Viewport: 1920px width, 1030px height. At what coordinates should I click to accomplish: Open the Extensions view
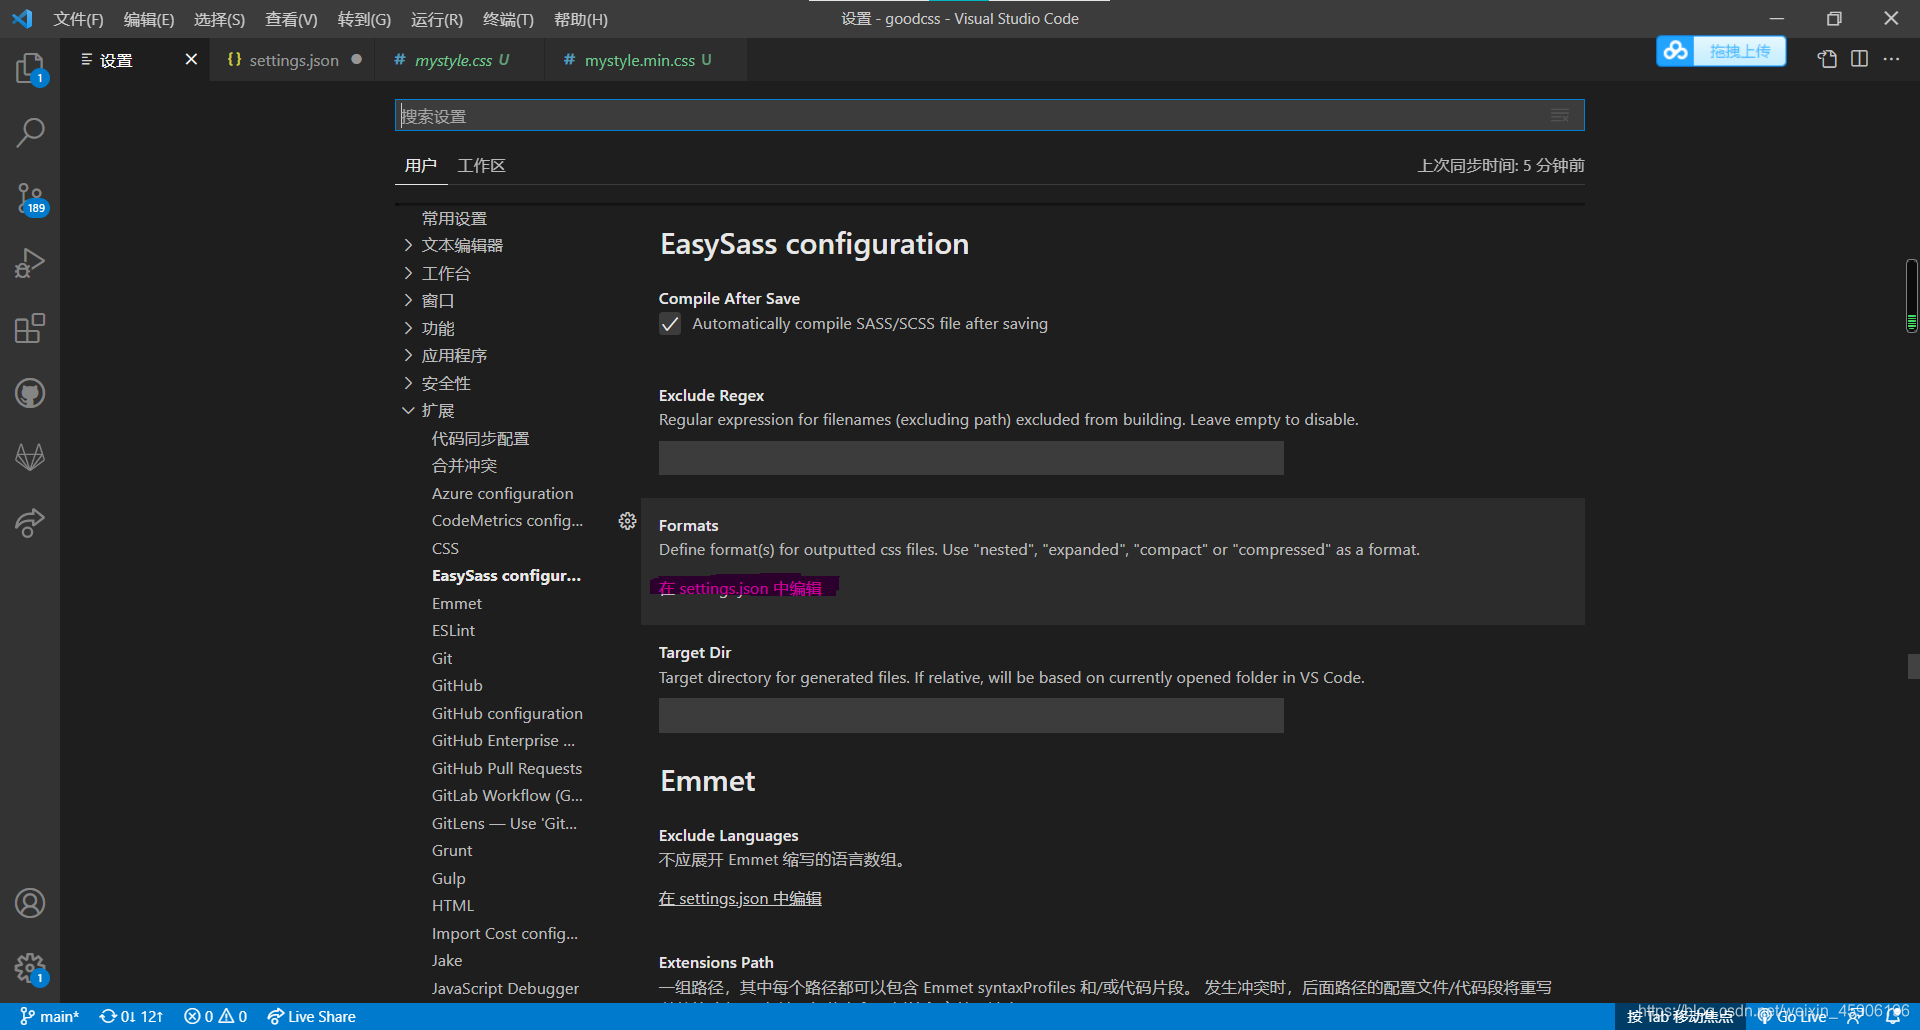tap(30, 328)
